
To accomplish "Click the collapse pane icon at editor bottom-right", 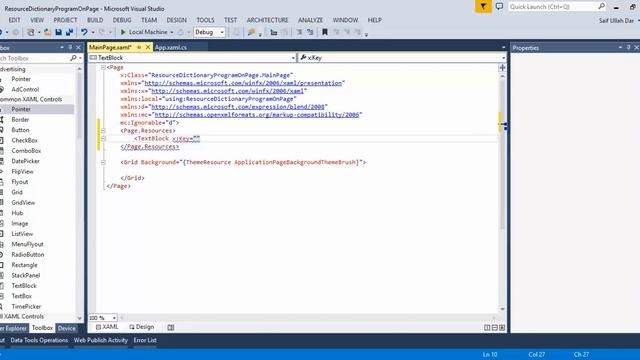I will (x=502, y=327).
